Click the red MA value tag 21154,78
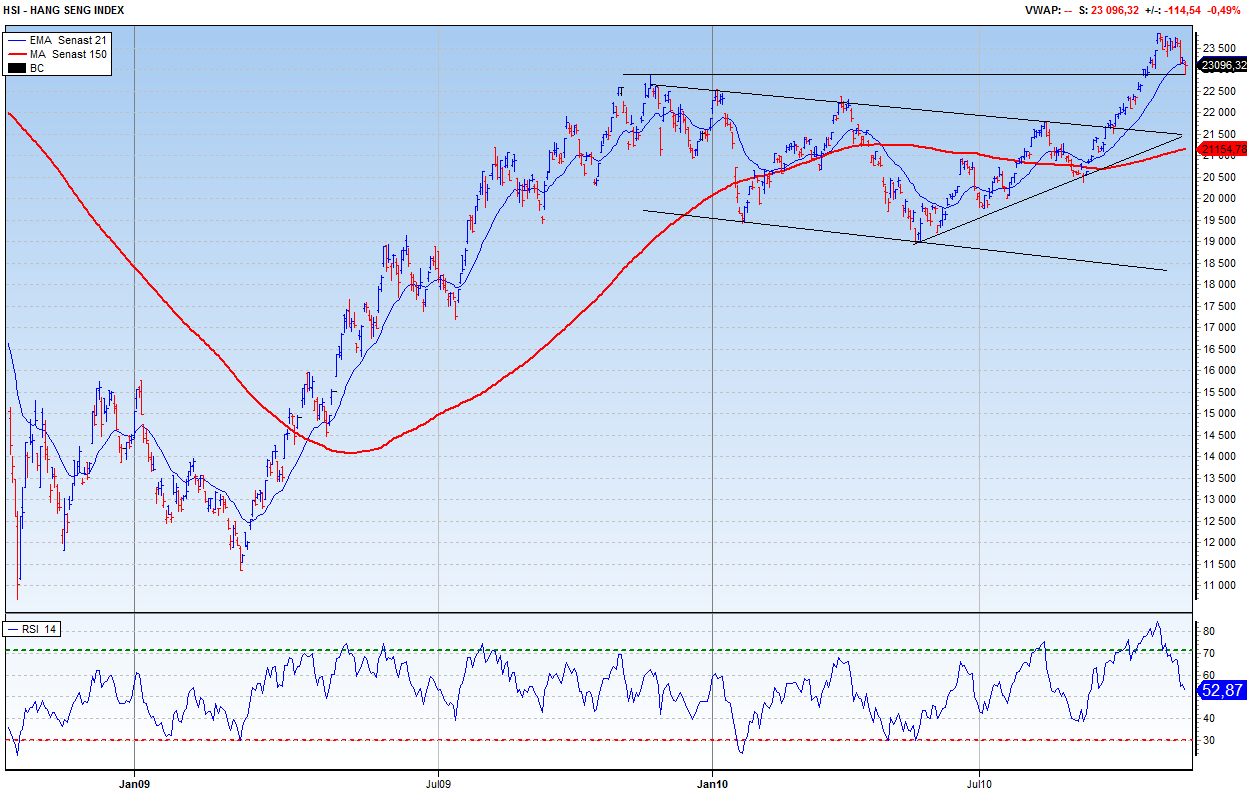1247x791 pixels. coord(1223,149)
